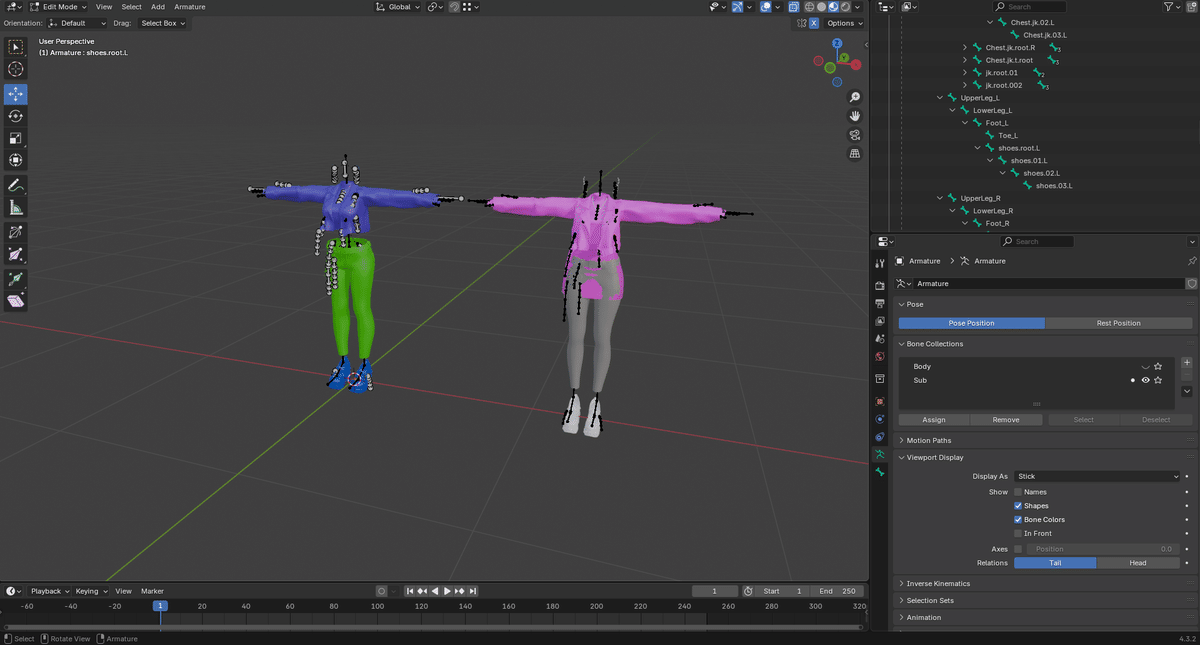Select the Bone Size tool
Viewport: 1200px width, 645px height.
[16, 255]
